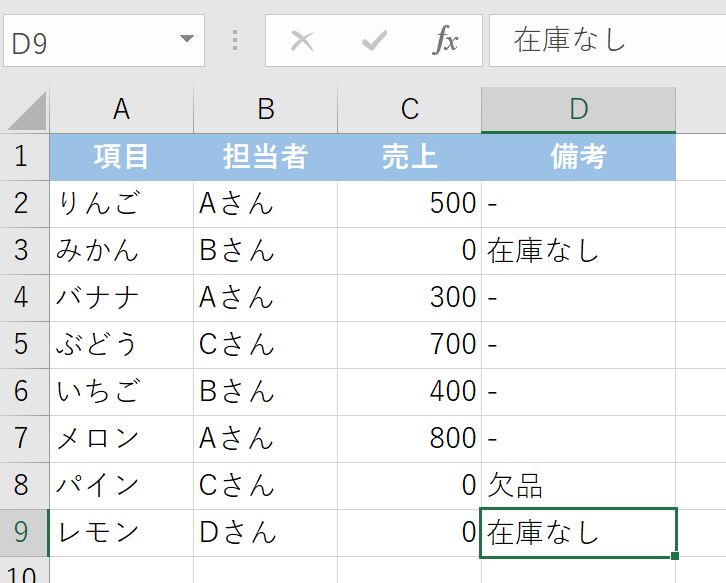Screen dimensions: 726x583
Task: Click the 項目 header cell
Action: (x=121, y=157)
